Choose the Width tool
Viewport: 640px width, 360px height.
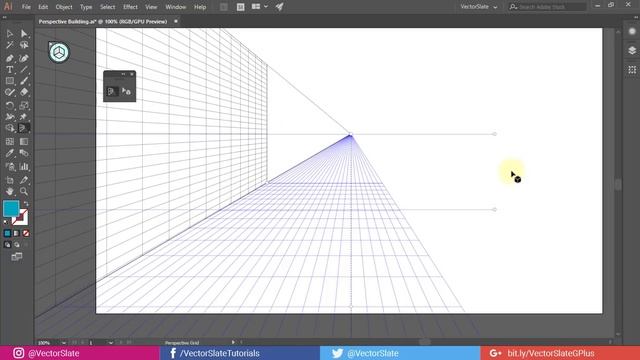click(10, 117)
